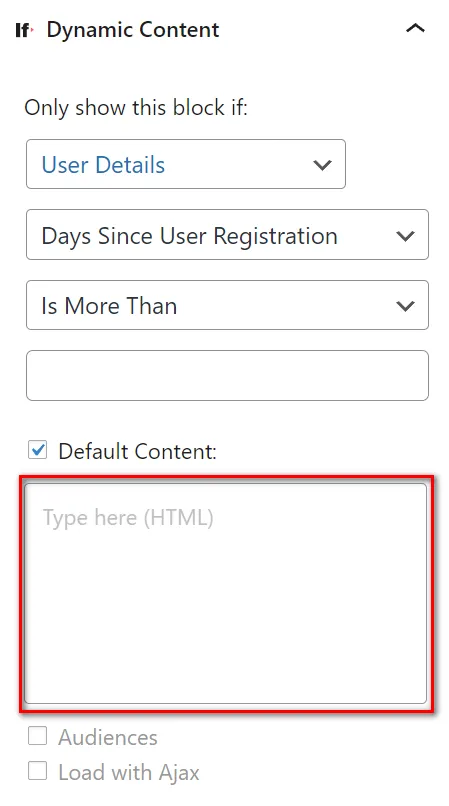Click the arrow icon beside Days Since User Registration
This screenshot has width=449, height=806.
pyautogui.click(x=405, y=236)
